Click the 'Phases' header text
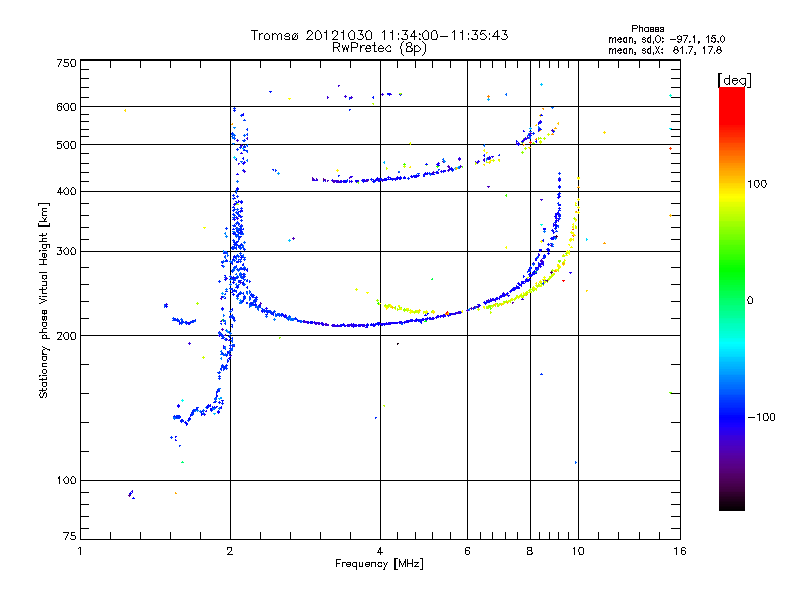800x600 pixels. [647, 29]
